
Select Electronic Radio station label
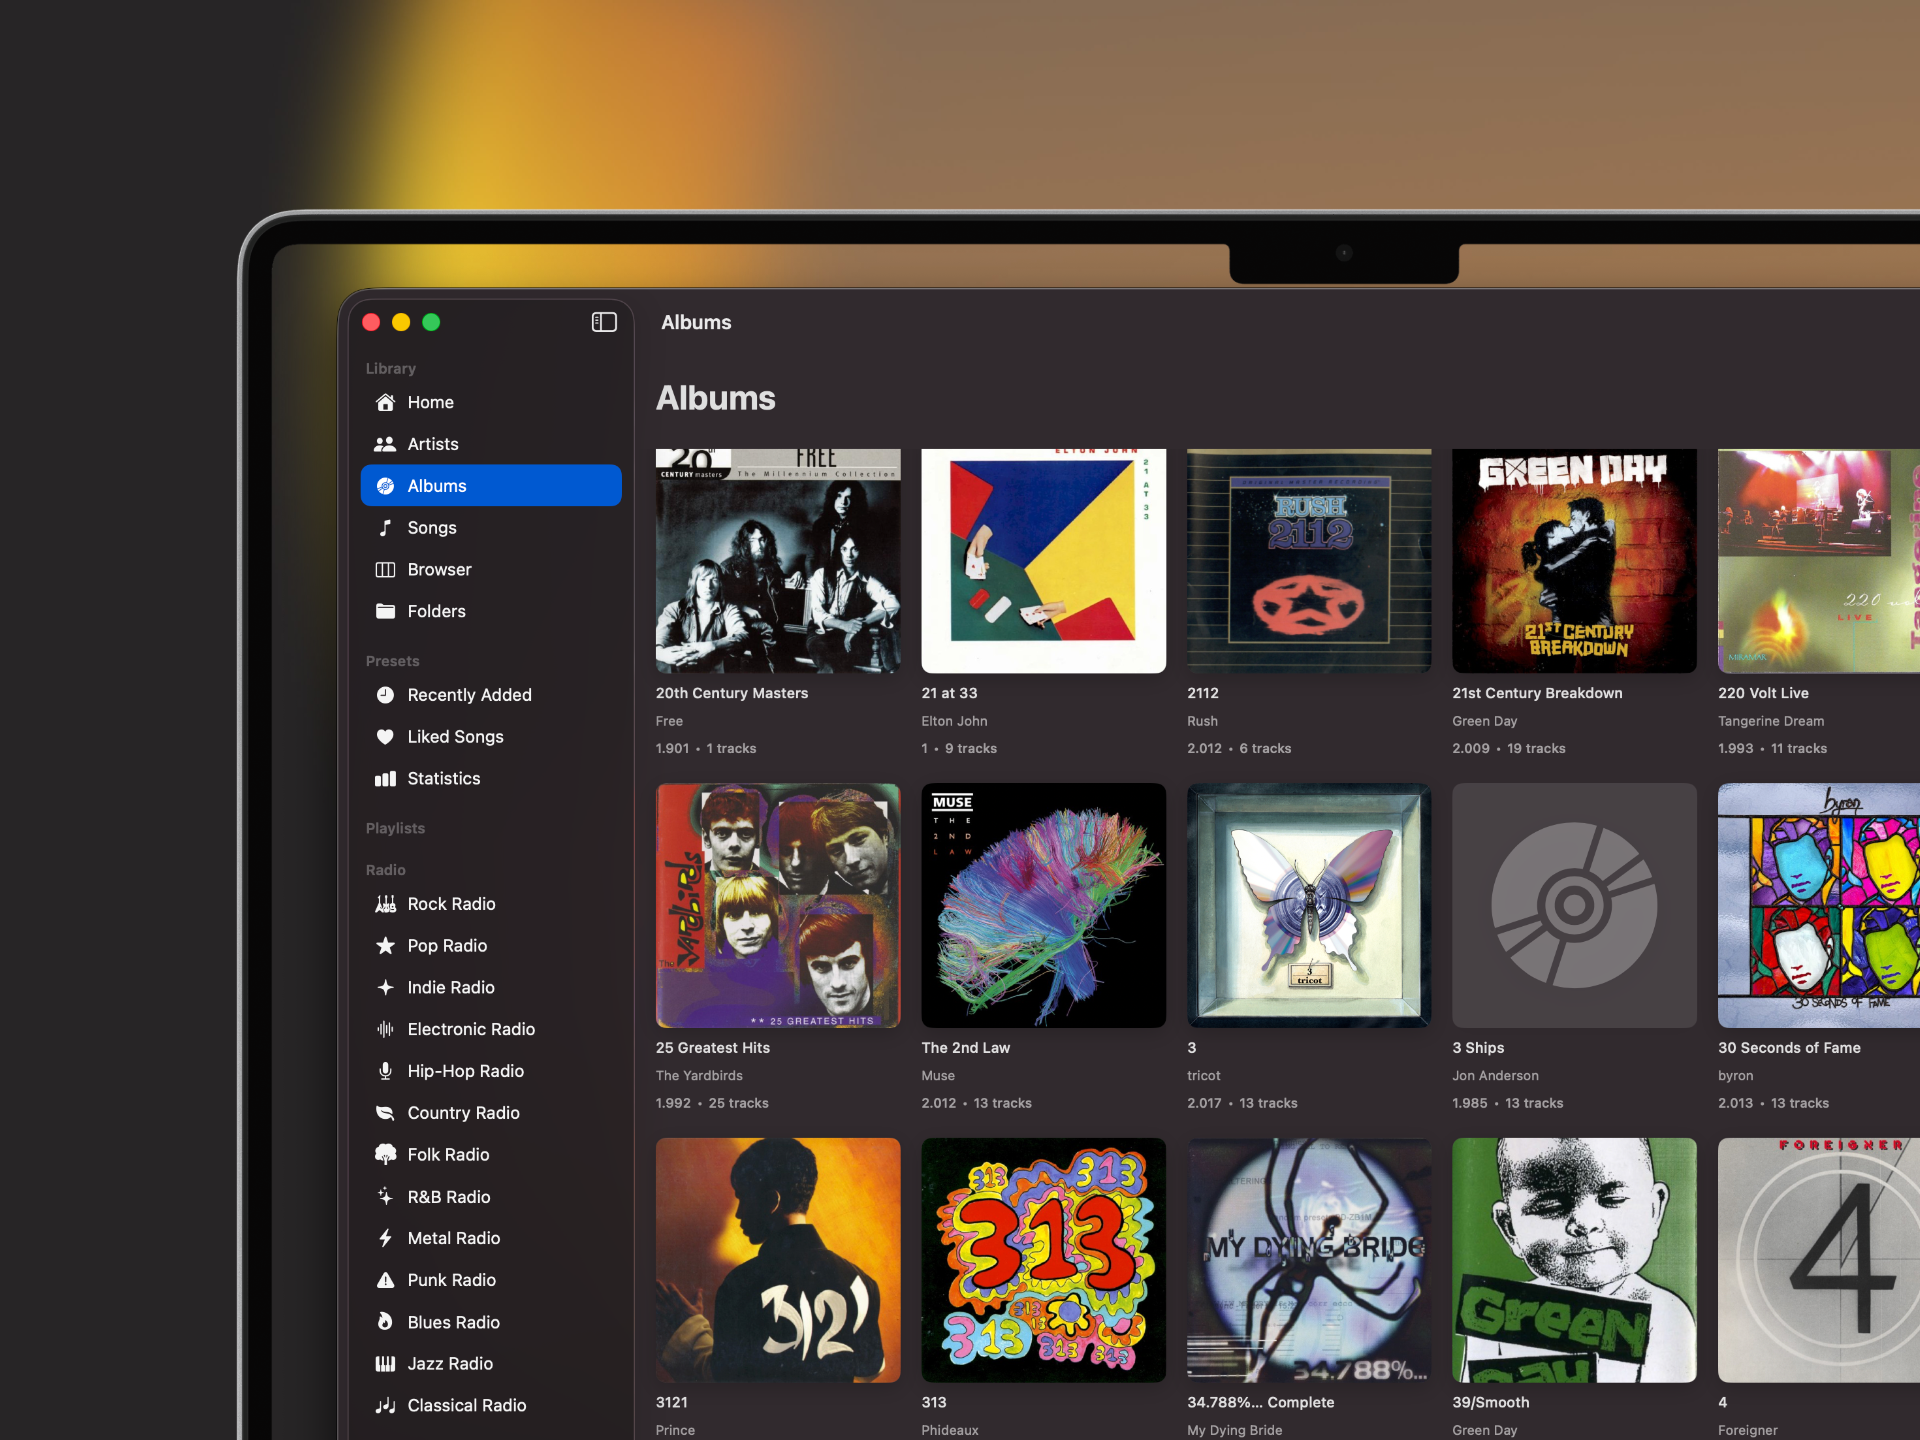(471, 1029)
